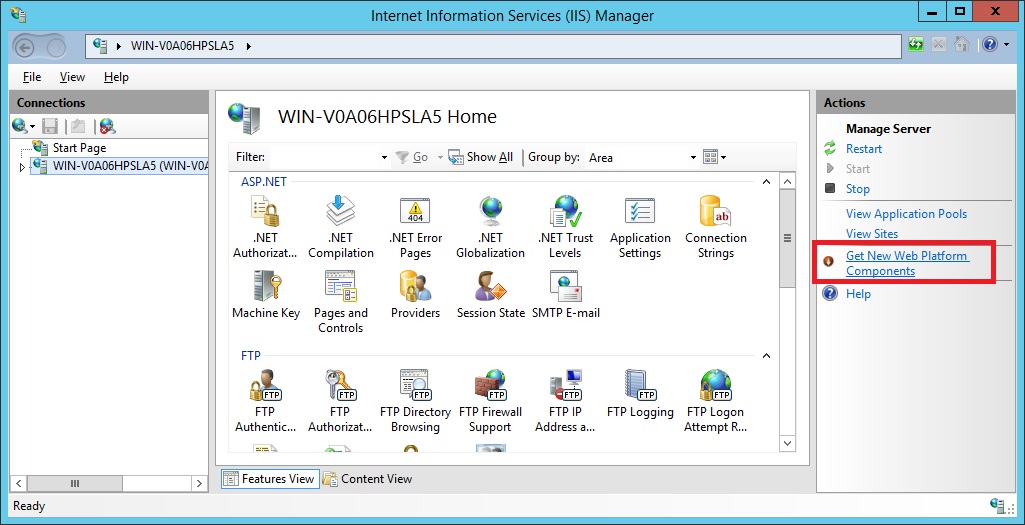Viewport: 1025px width, 525px height.
Task: Open the Providers feature
Action: coord(415,294)
